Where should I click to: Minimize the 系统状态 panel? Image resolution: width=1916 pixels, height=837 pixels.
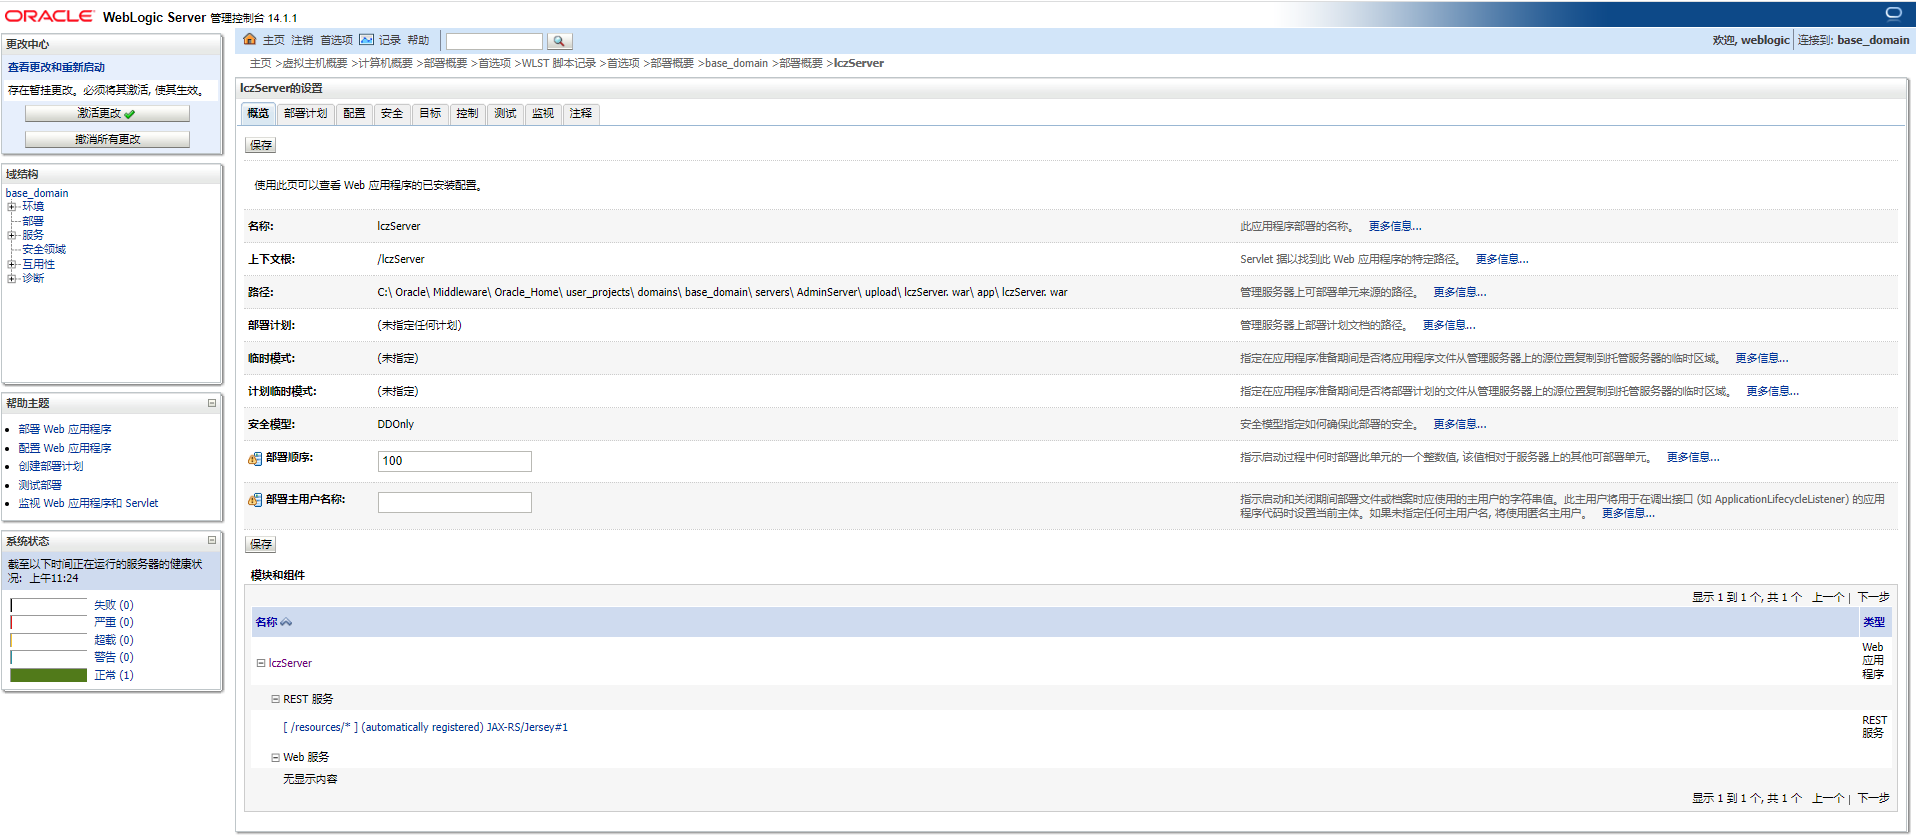212,540
